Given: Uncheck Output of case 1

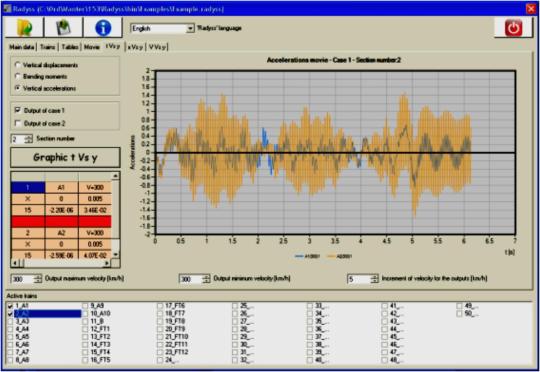Looking at the screenshot, I should point(18,110).
